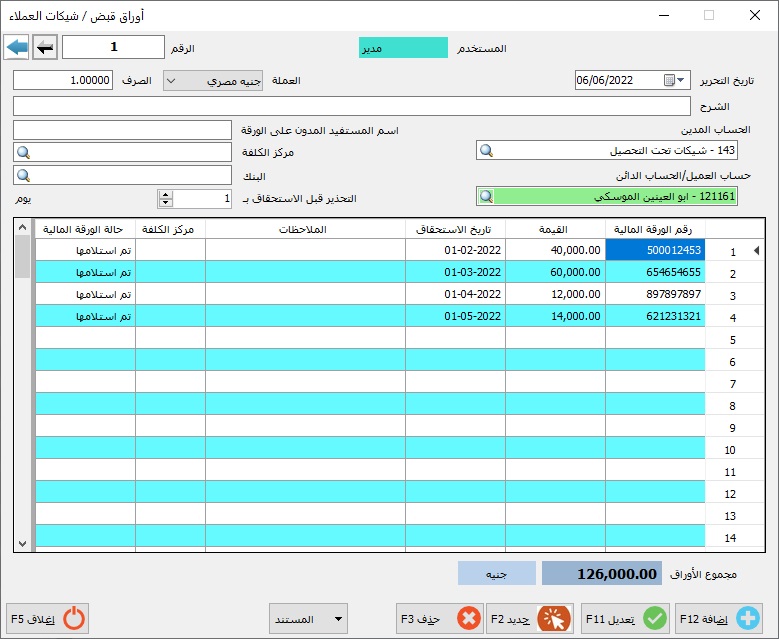
Task: Open the calendar icon in date field
Action: pyautogui.click(x=669, y=81)
